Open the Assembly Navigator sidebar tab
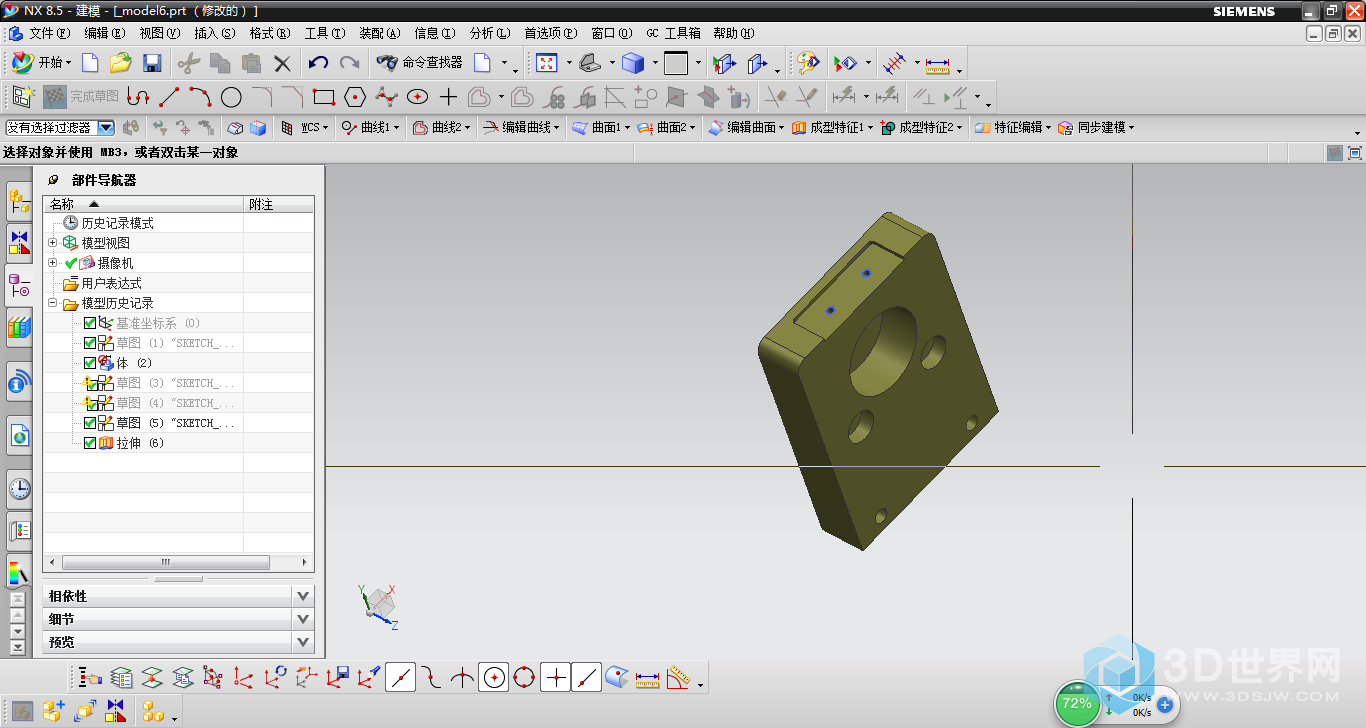The height and width of the screenshot is (728, 1366). [19, 201]
